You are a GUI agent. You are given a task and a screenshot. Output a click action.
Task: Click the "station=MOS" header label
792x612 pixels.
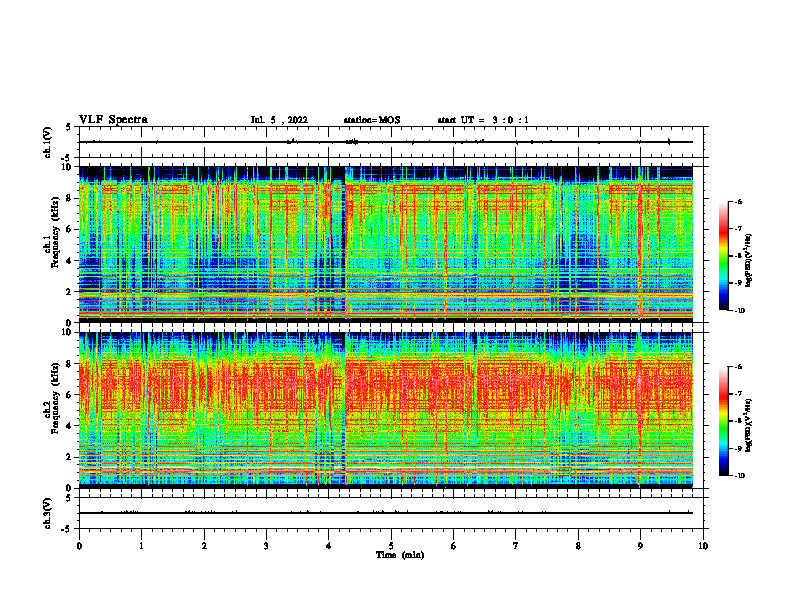[372, 120]
